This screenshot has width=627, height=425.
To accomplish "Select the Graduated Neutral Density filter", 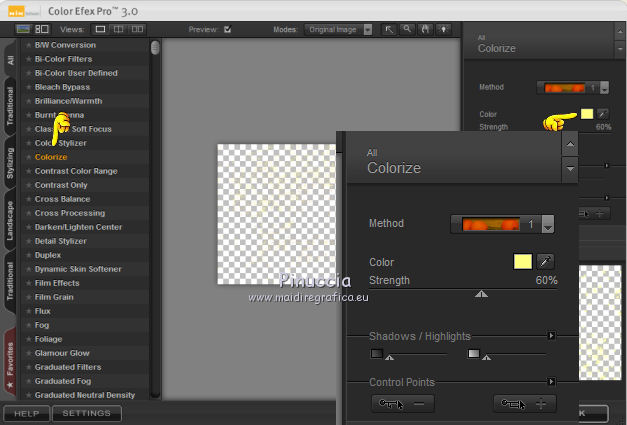I will (x=85, y=395).
